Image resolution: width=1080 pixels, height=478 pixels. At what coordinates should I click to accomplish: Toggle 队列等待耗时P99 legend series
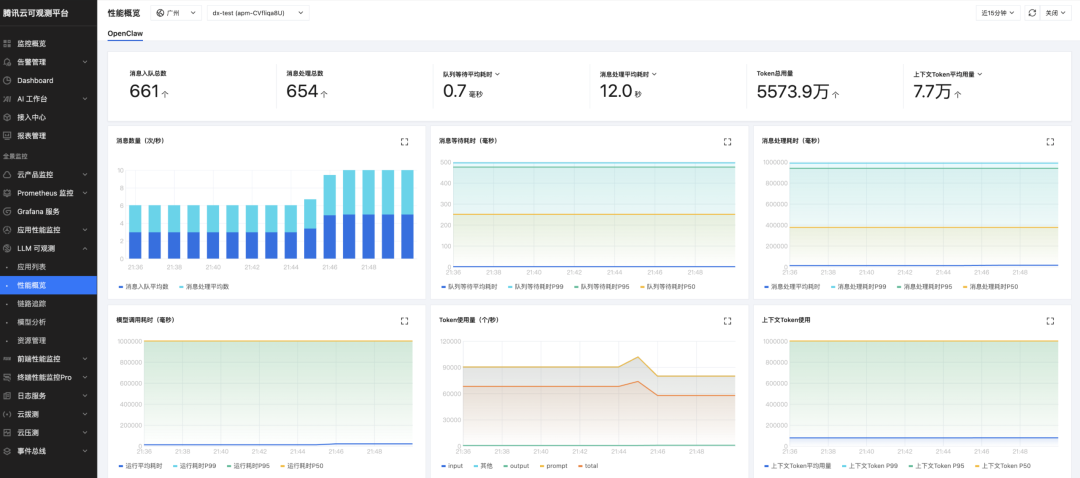[x=537, y=287]
